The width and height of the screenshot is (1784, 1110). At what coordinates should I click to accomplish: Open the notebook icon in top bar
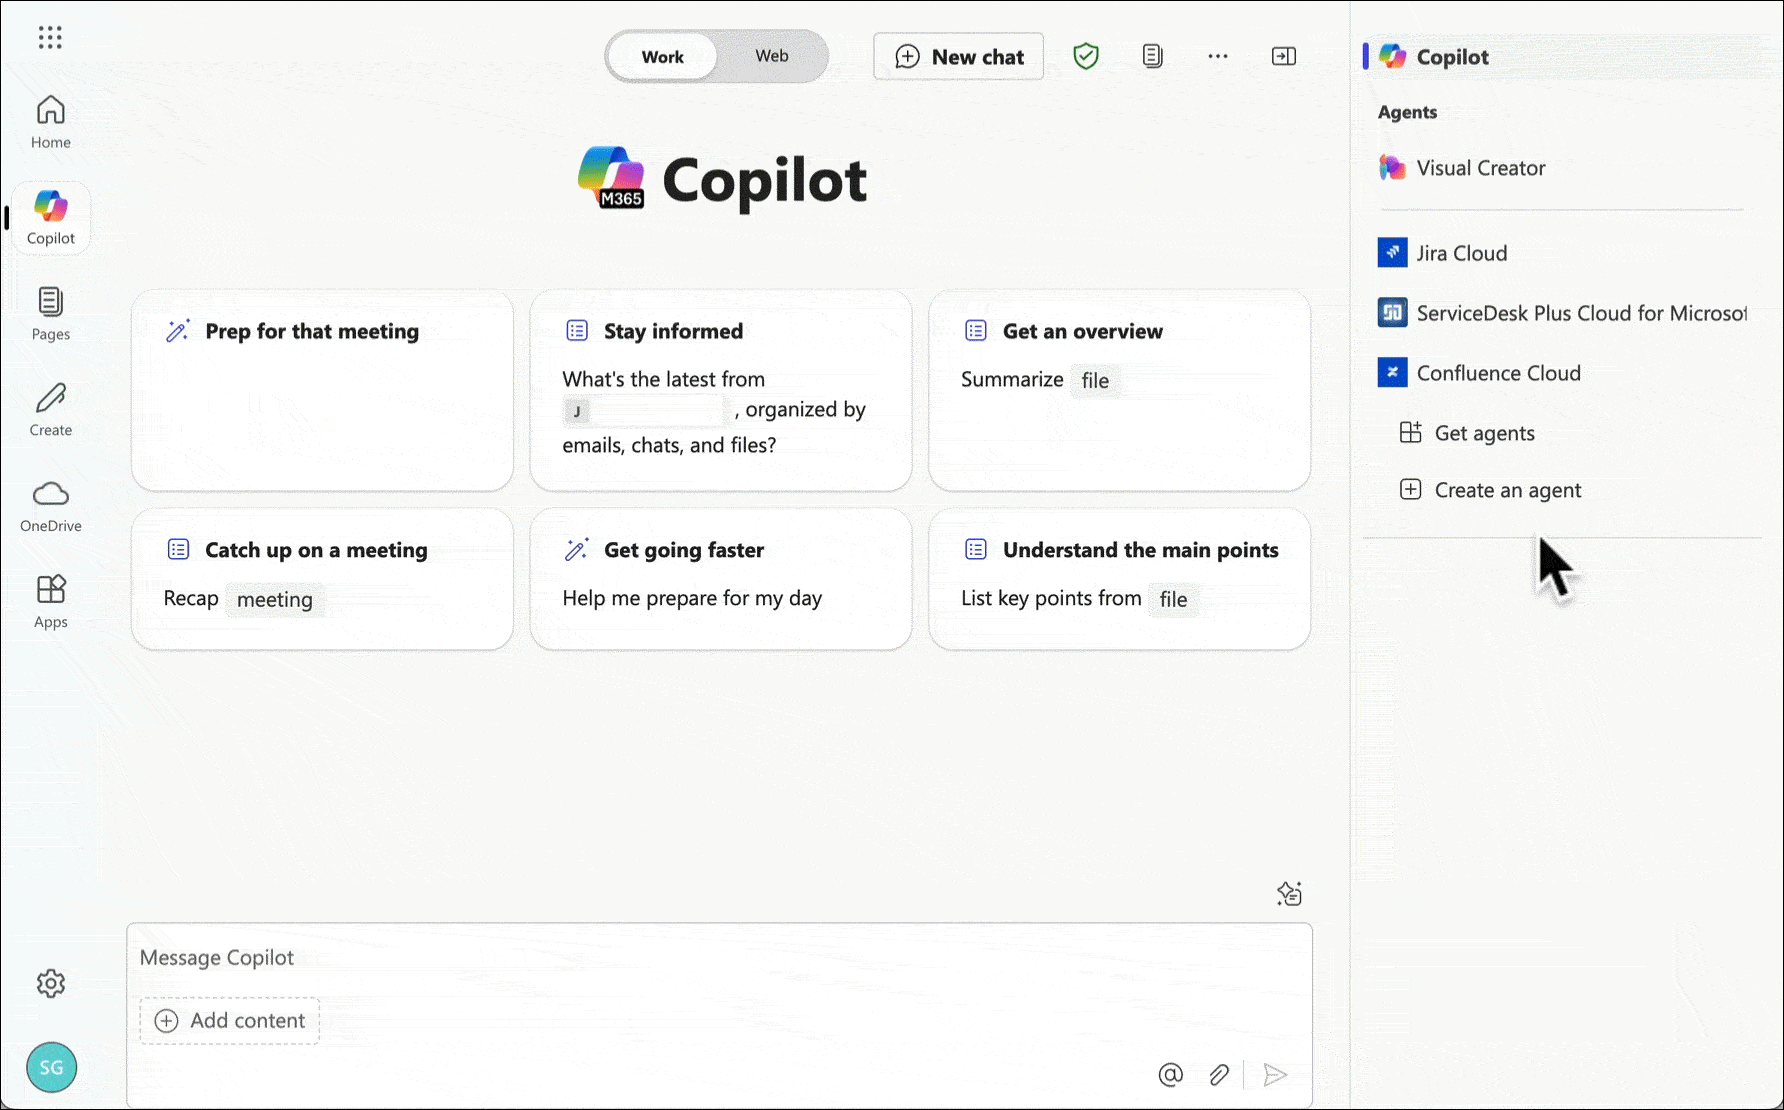(x=1152, y=56)
